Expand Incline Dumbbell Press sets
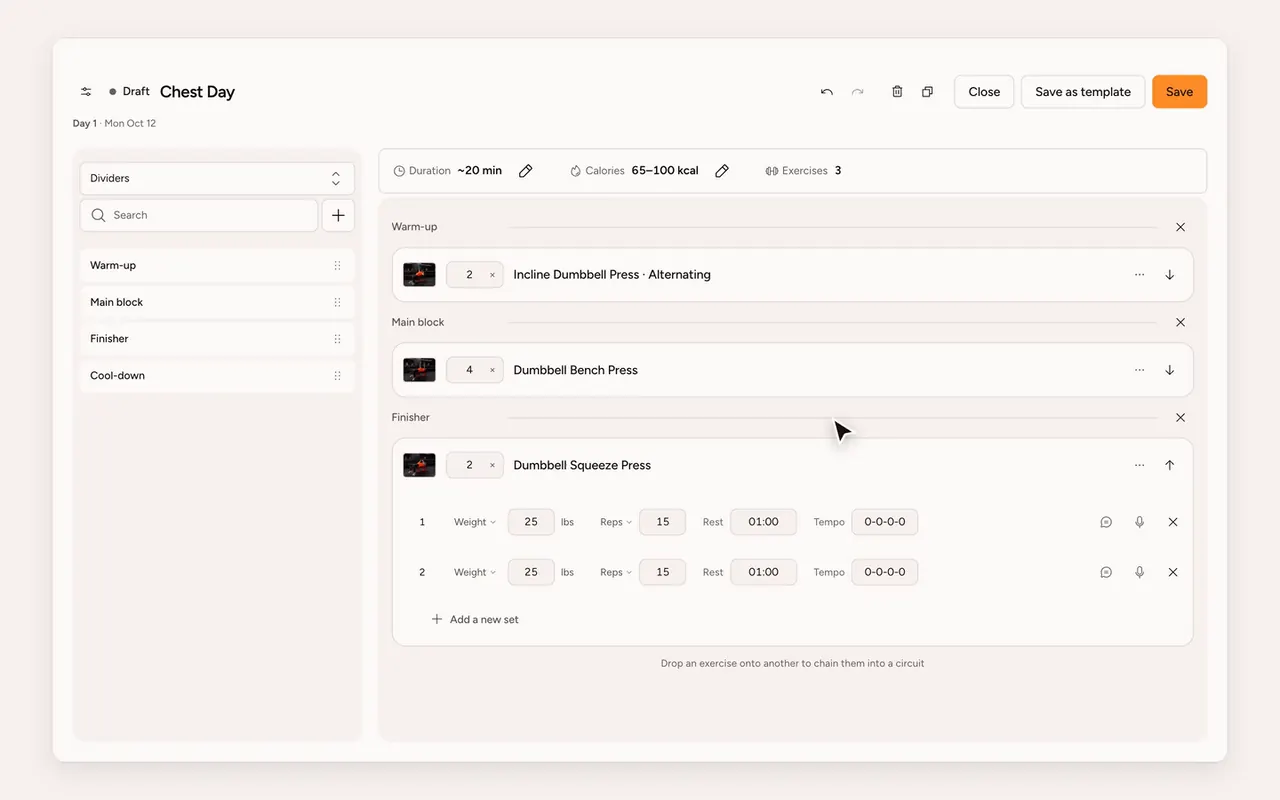Viewport: 1280px width, 800px height. pyautogui.click(x=1170, y=275)
